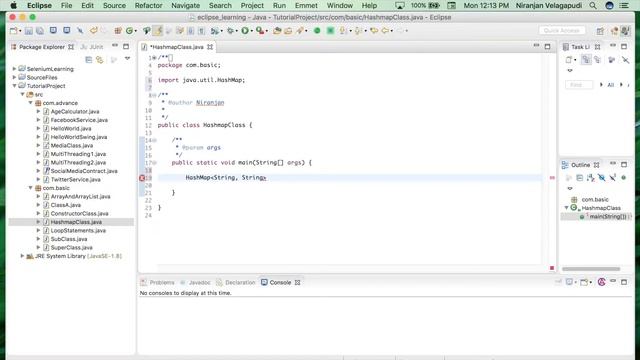
Task: Minimize the Package Explorer panel
Action: coord(115,46)
